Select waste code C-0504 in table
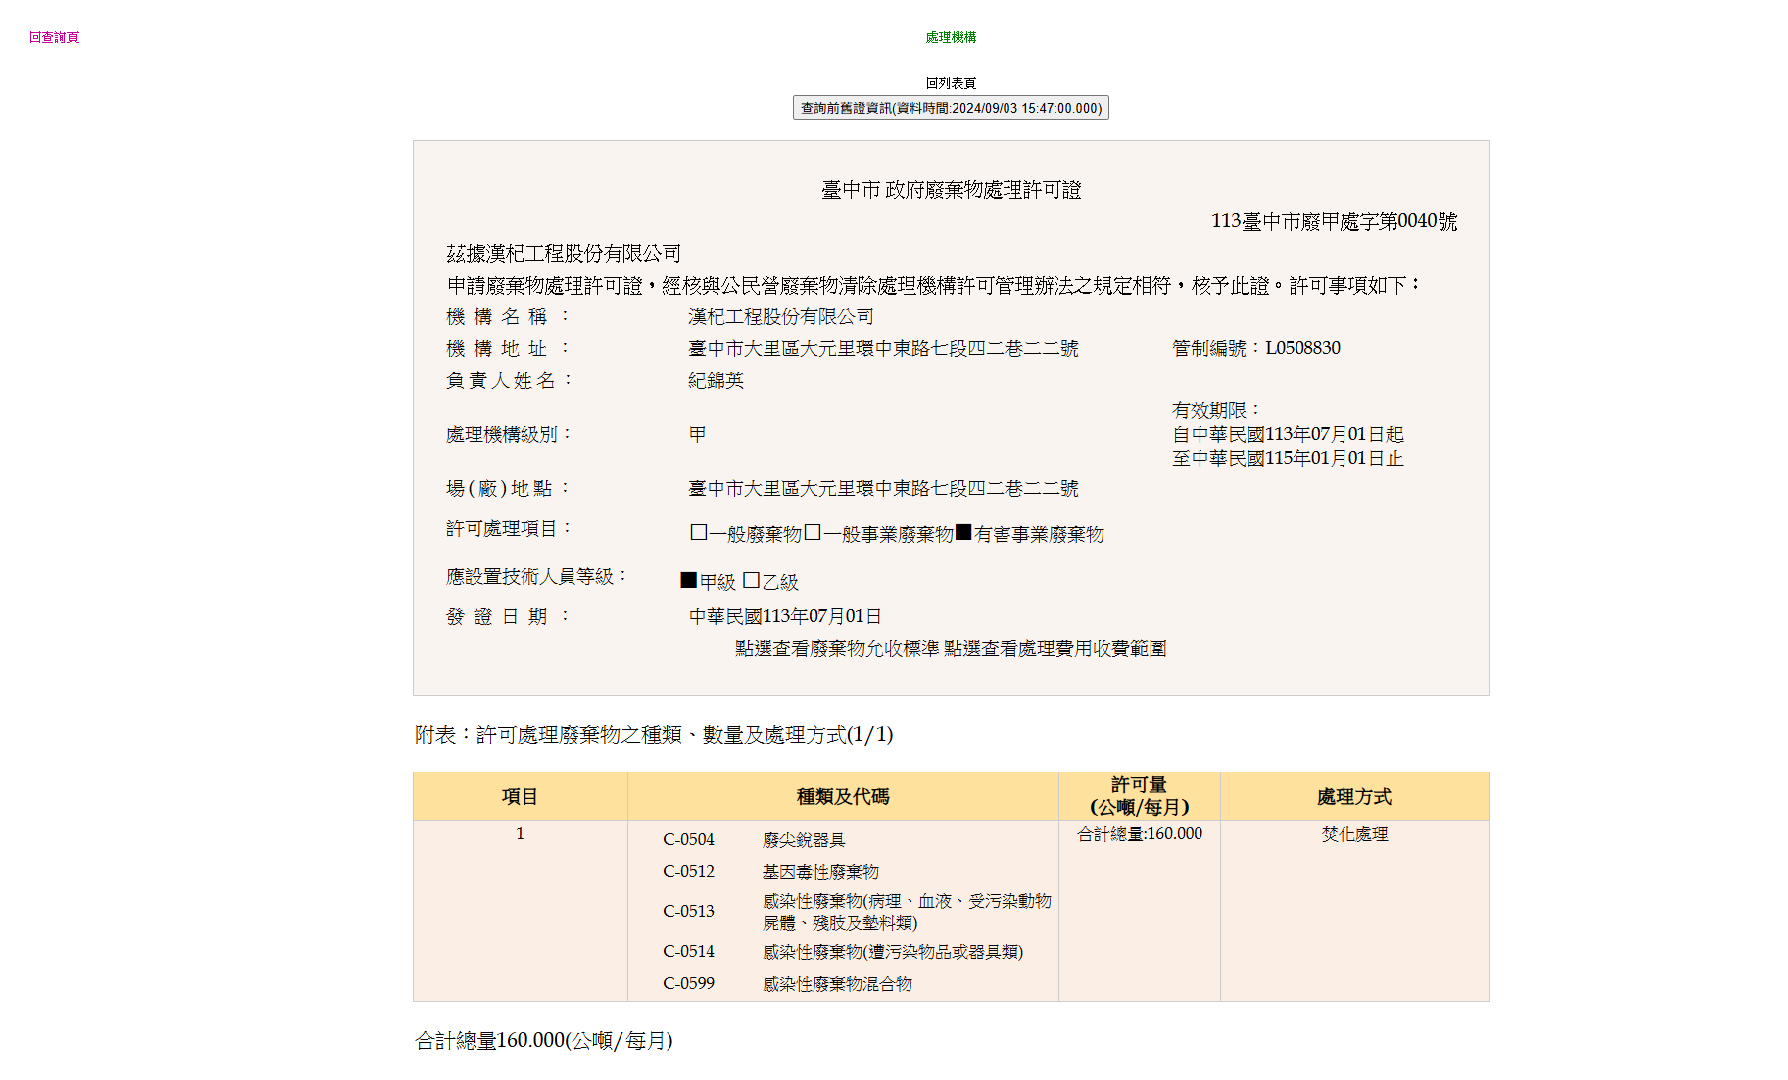 (x=689, y=840)
